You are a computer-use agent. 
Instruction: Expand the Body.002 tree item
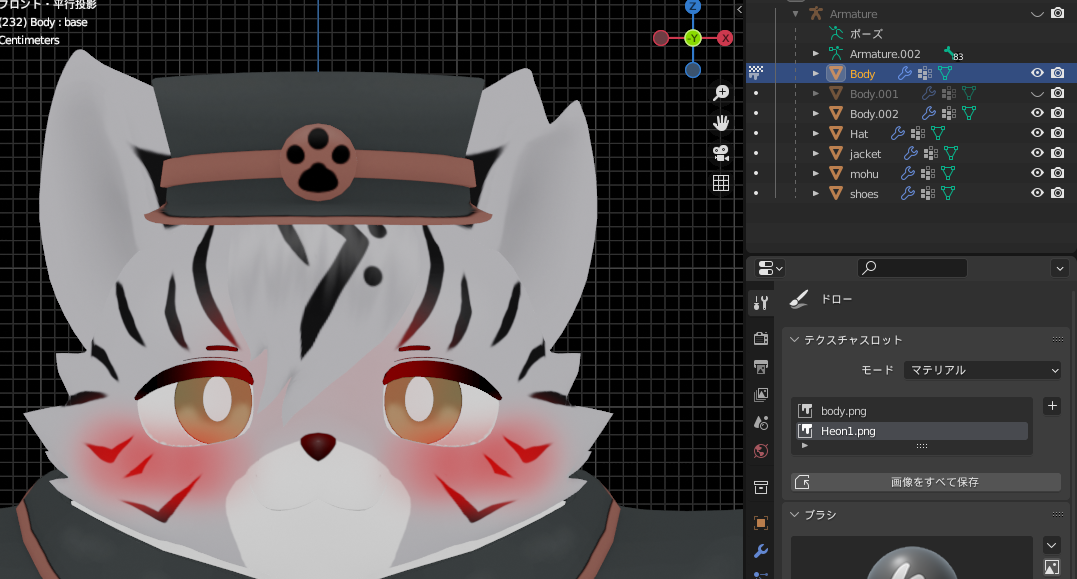click(816, 113)
